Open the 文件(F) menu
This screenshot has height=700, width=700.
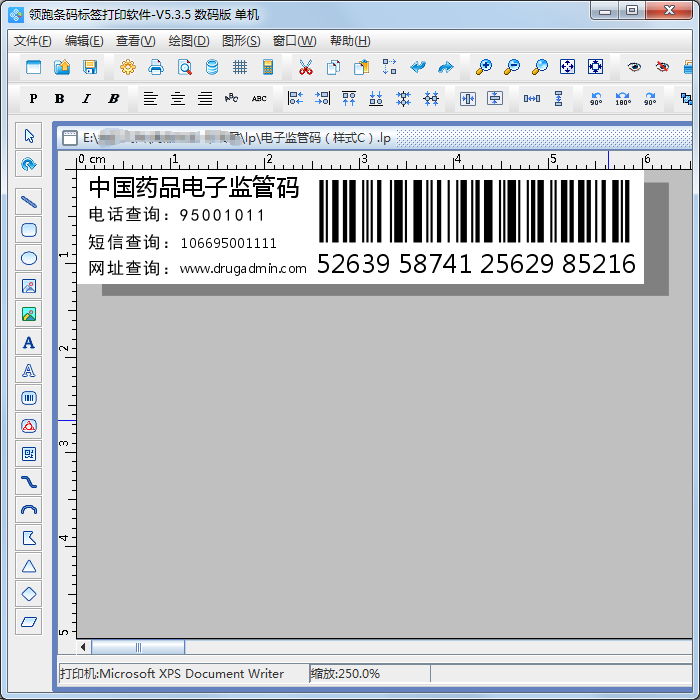pyautogui.click(x=33, y=41)
